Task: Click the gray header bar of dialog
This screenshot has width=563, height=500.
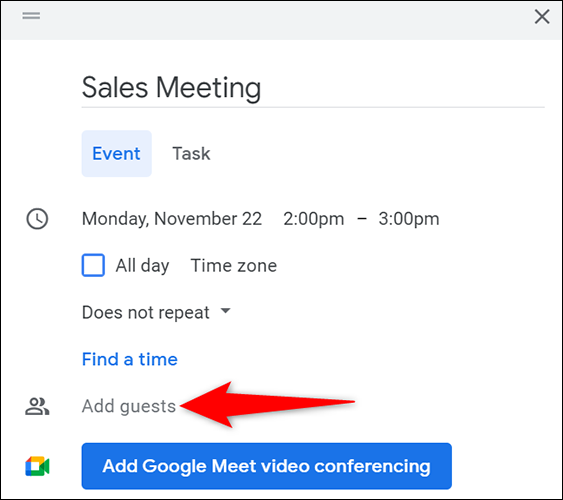Action: (x=282, y=20)
